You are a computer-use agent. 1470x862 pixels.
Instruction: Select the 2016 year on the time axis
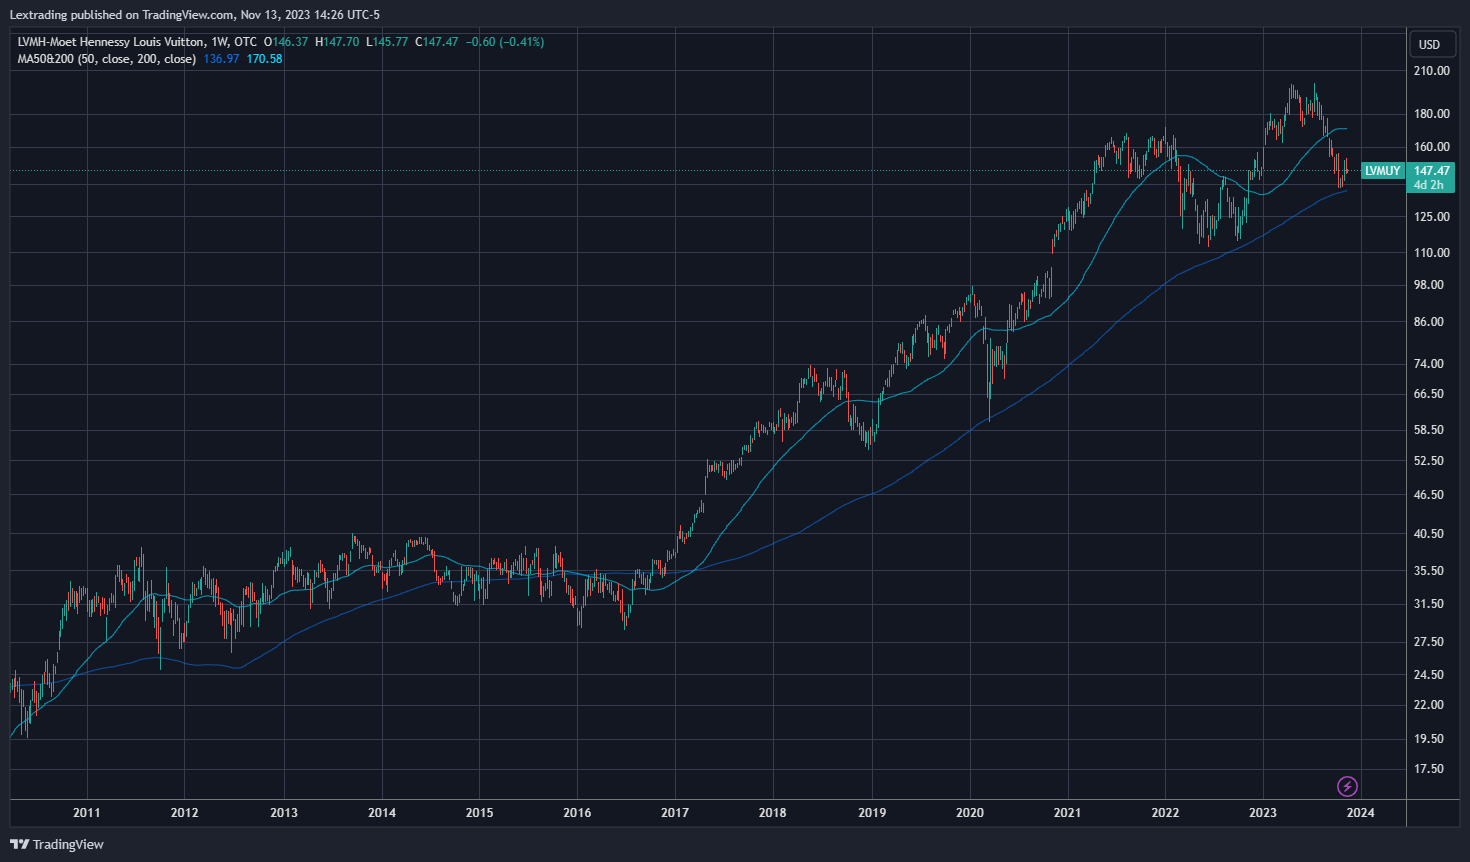click(x=577, y=813)
